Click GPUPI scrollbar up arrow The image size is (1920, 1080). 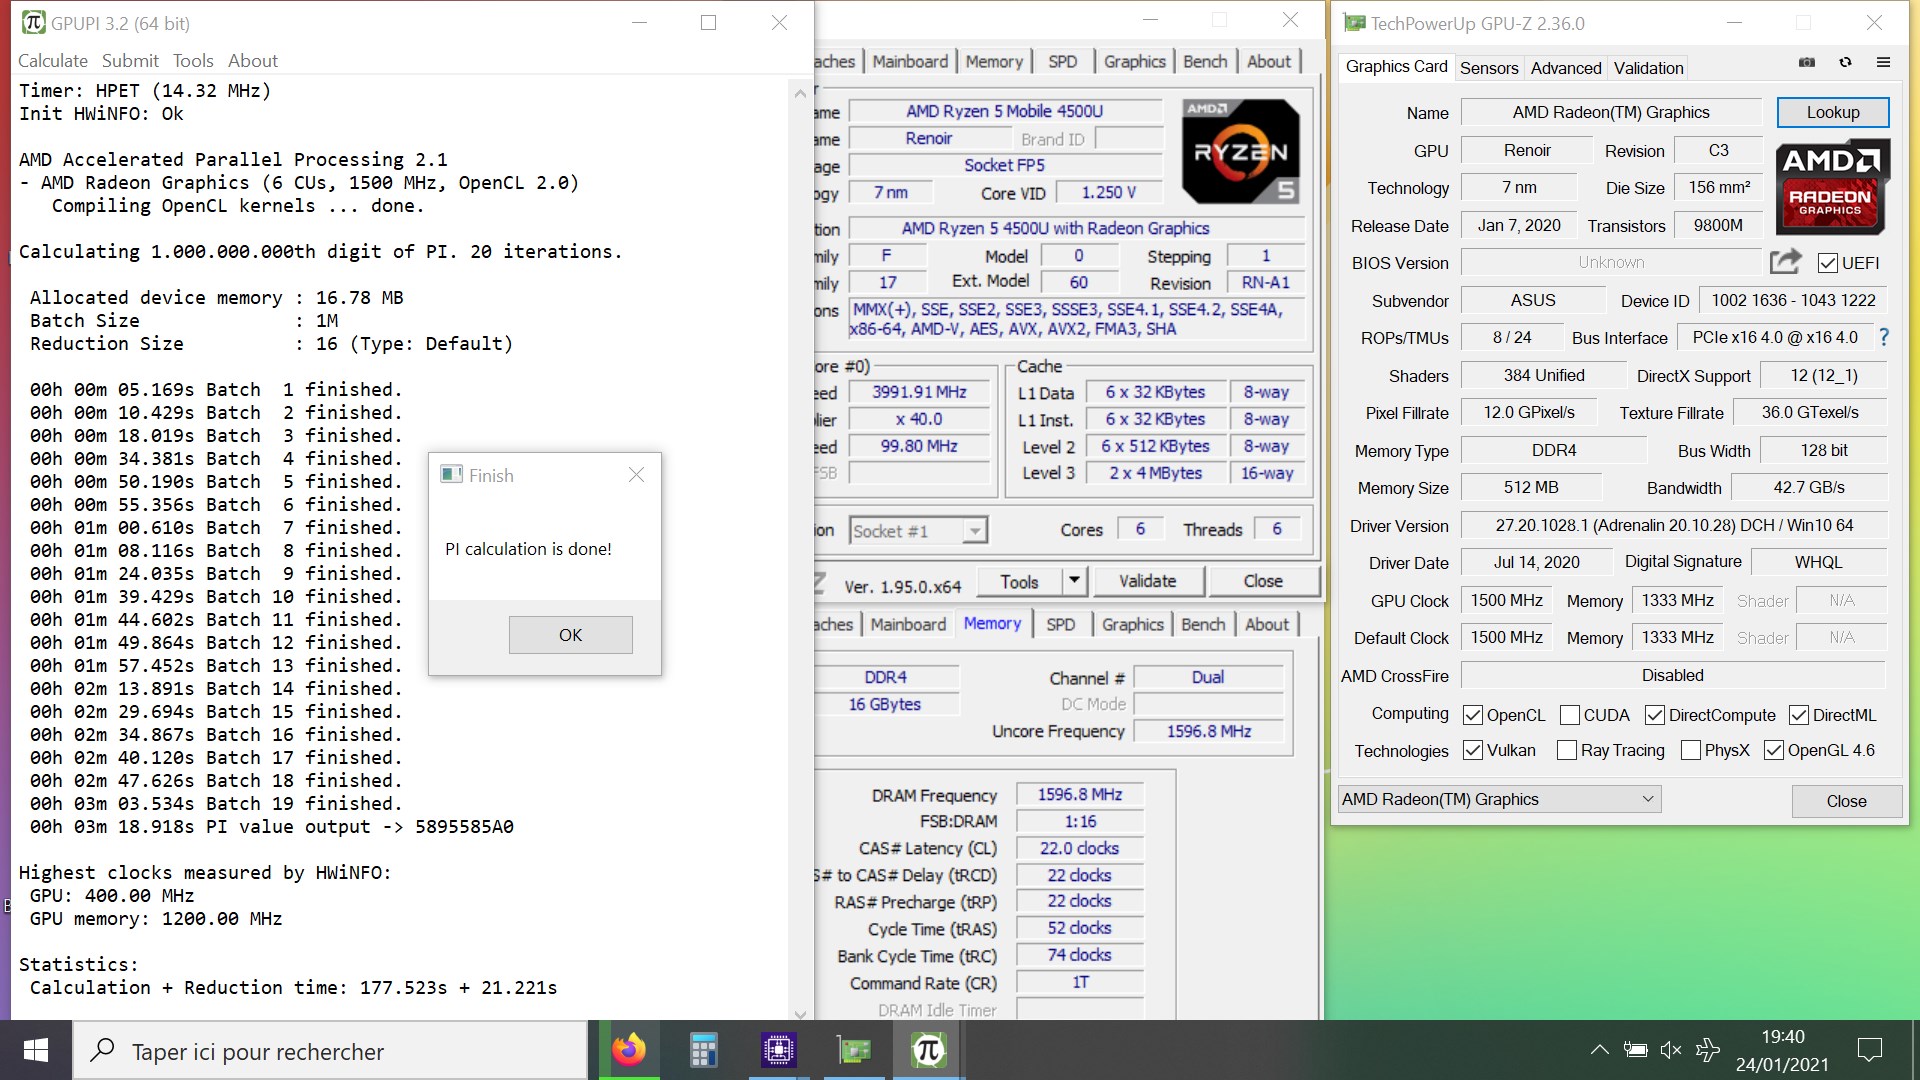800,93
